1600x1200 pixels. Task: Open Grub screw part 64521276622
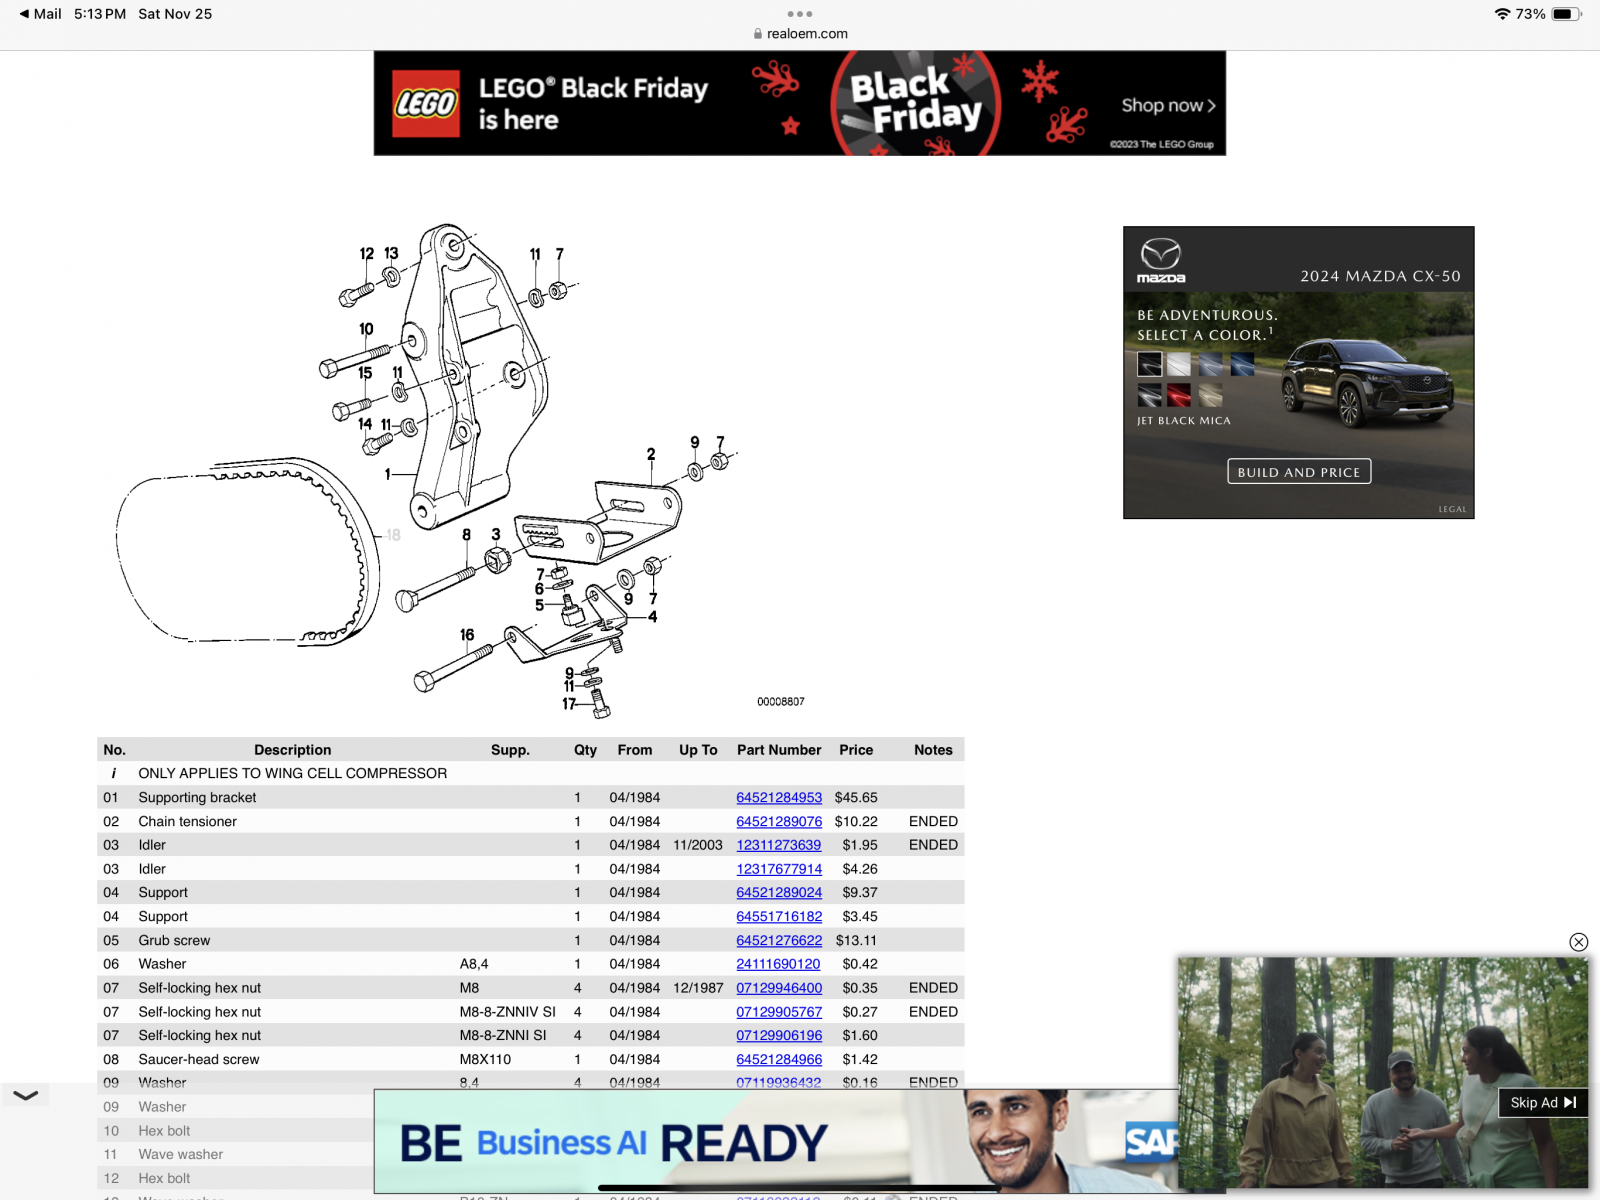778,940
